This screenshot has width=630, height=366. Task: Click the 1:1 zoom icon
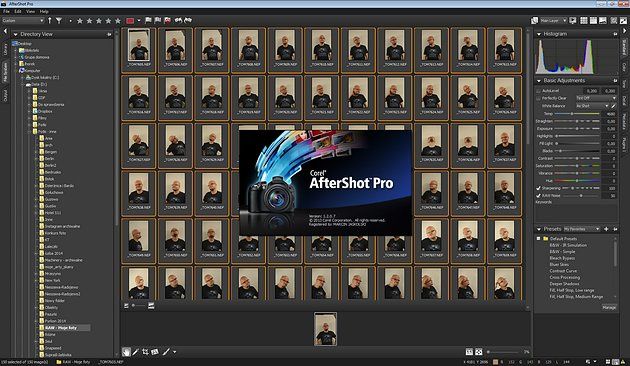click(x=469, y=352)
